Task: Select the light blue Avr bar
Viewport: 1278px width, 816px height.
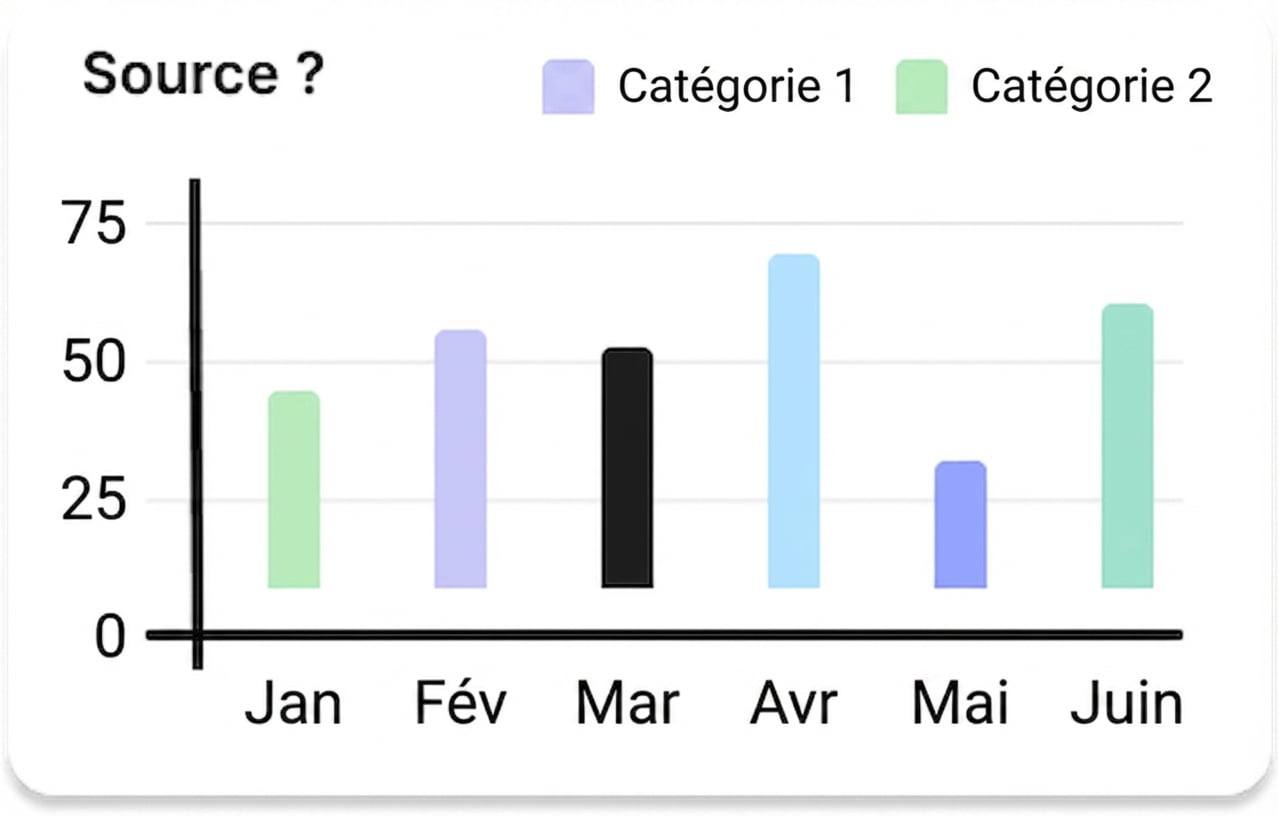Action: click(794, 421)
